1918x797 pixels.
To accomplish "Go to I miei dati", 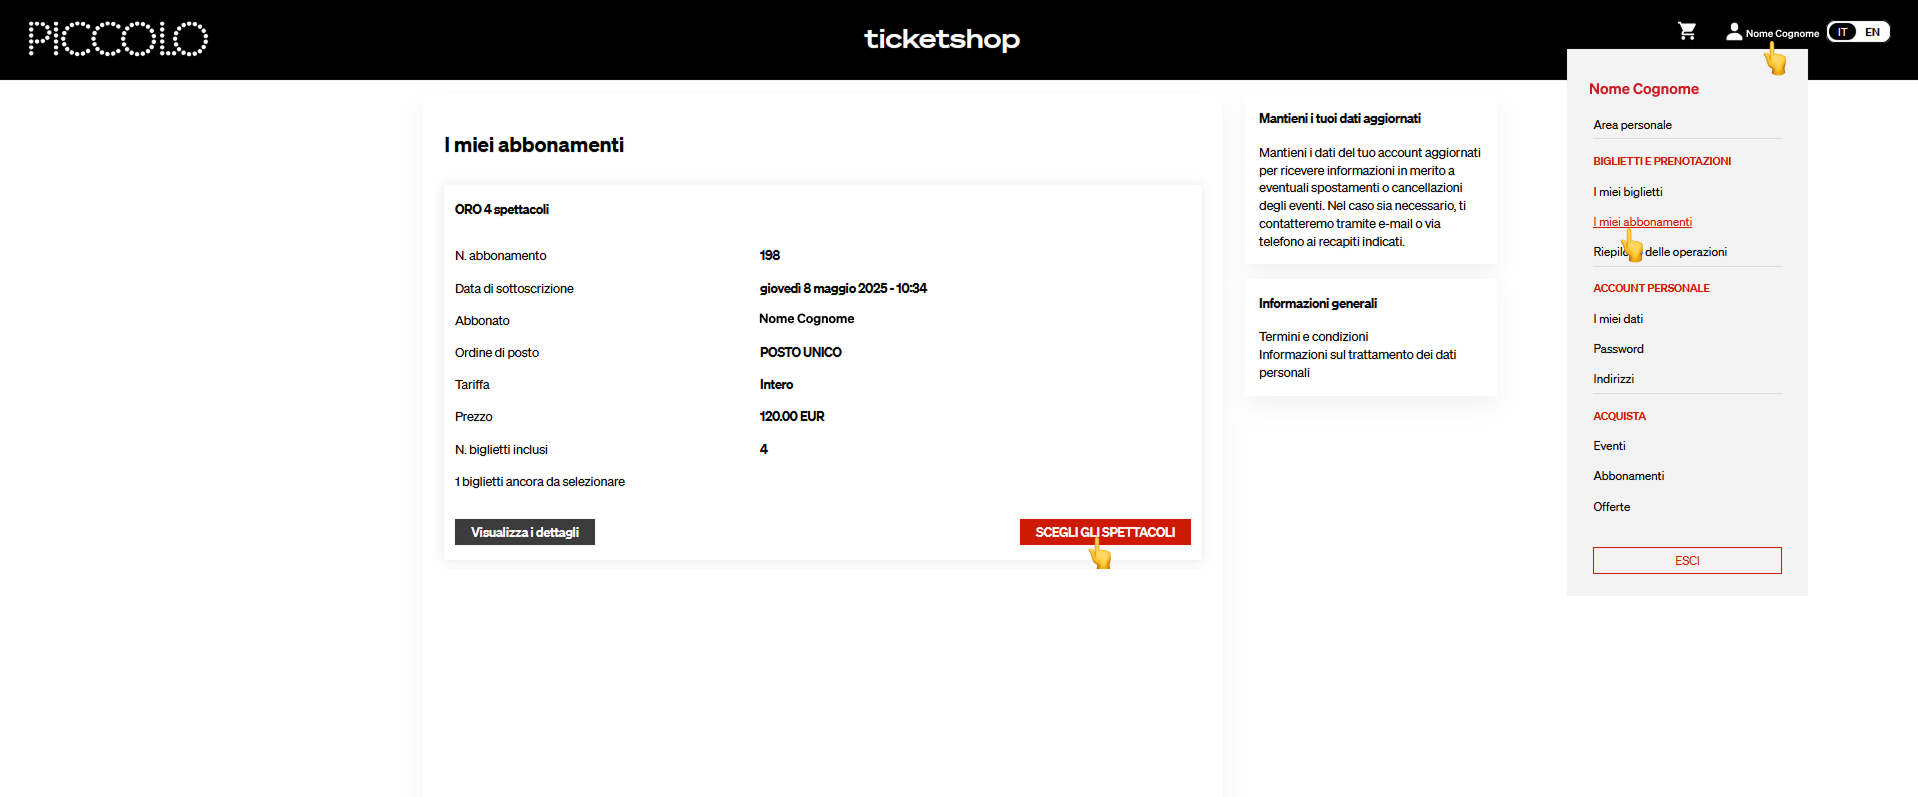I will (1618, 319).
